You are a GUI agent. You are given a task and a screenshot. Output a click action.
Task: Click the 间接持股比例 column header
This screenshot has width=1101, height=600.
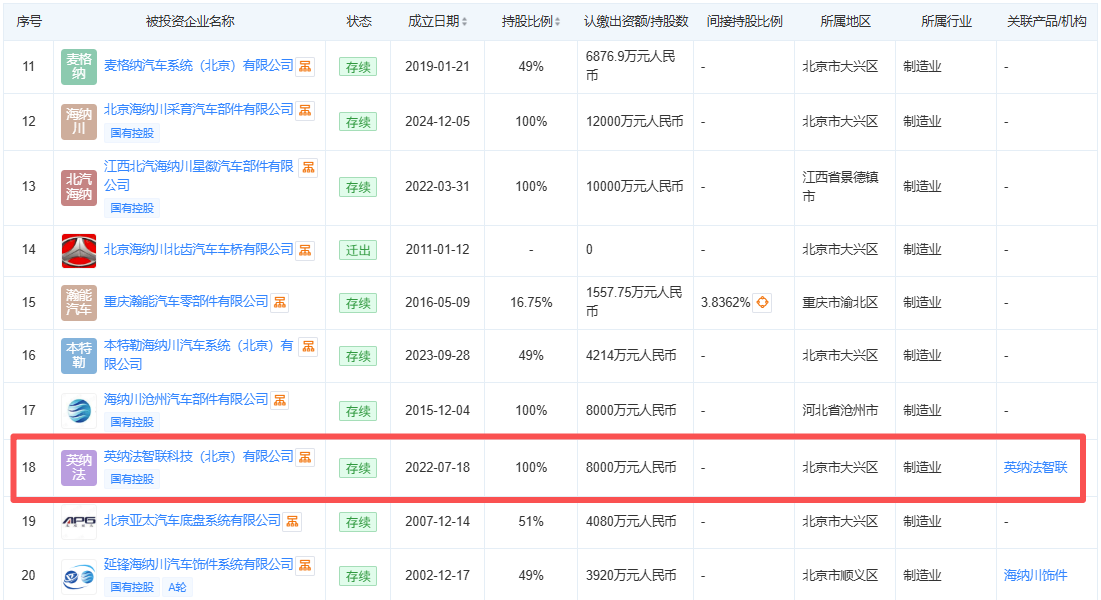pyautogui.click(x=744, y=22)
